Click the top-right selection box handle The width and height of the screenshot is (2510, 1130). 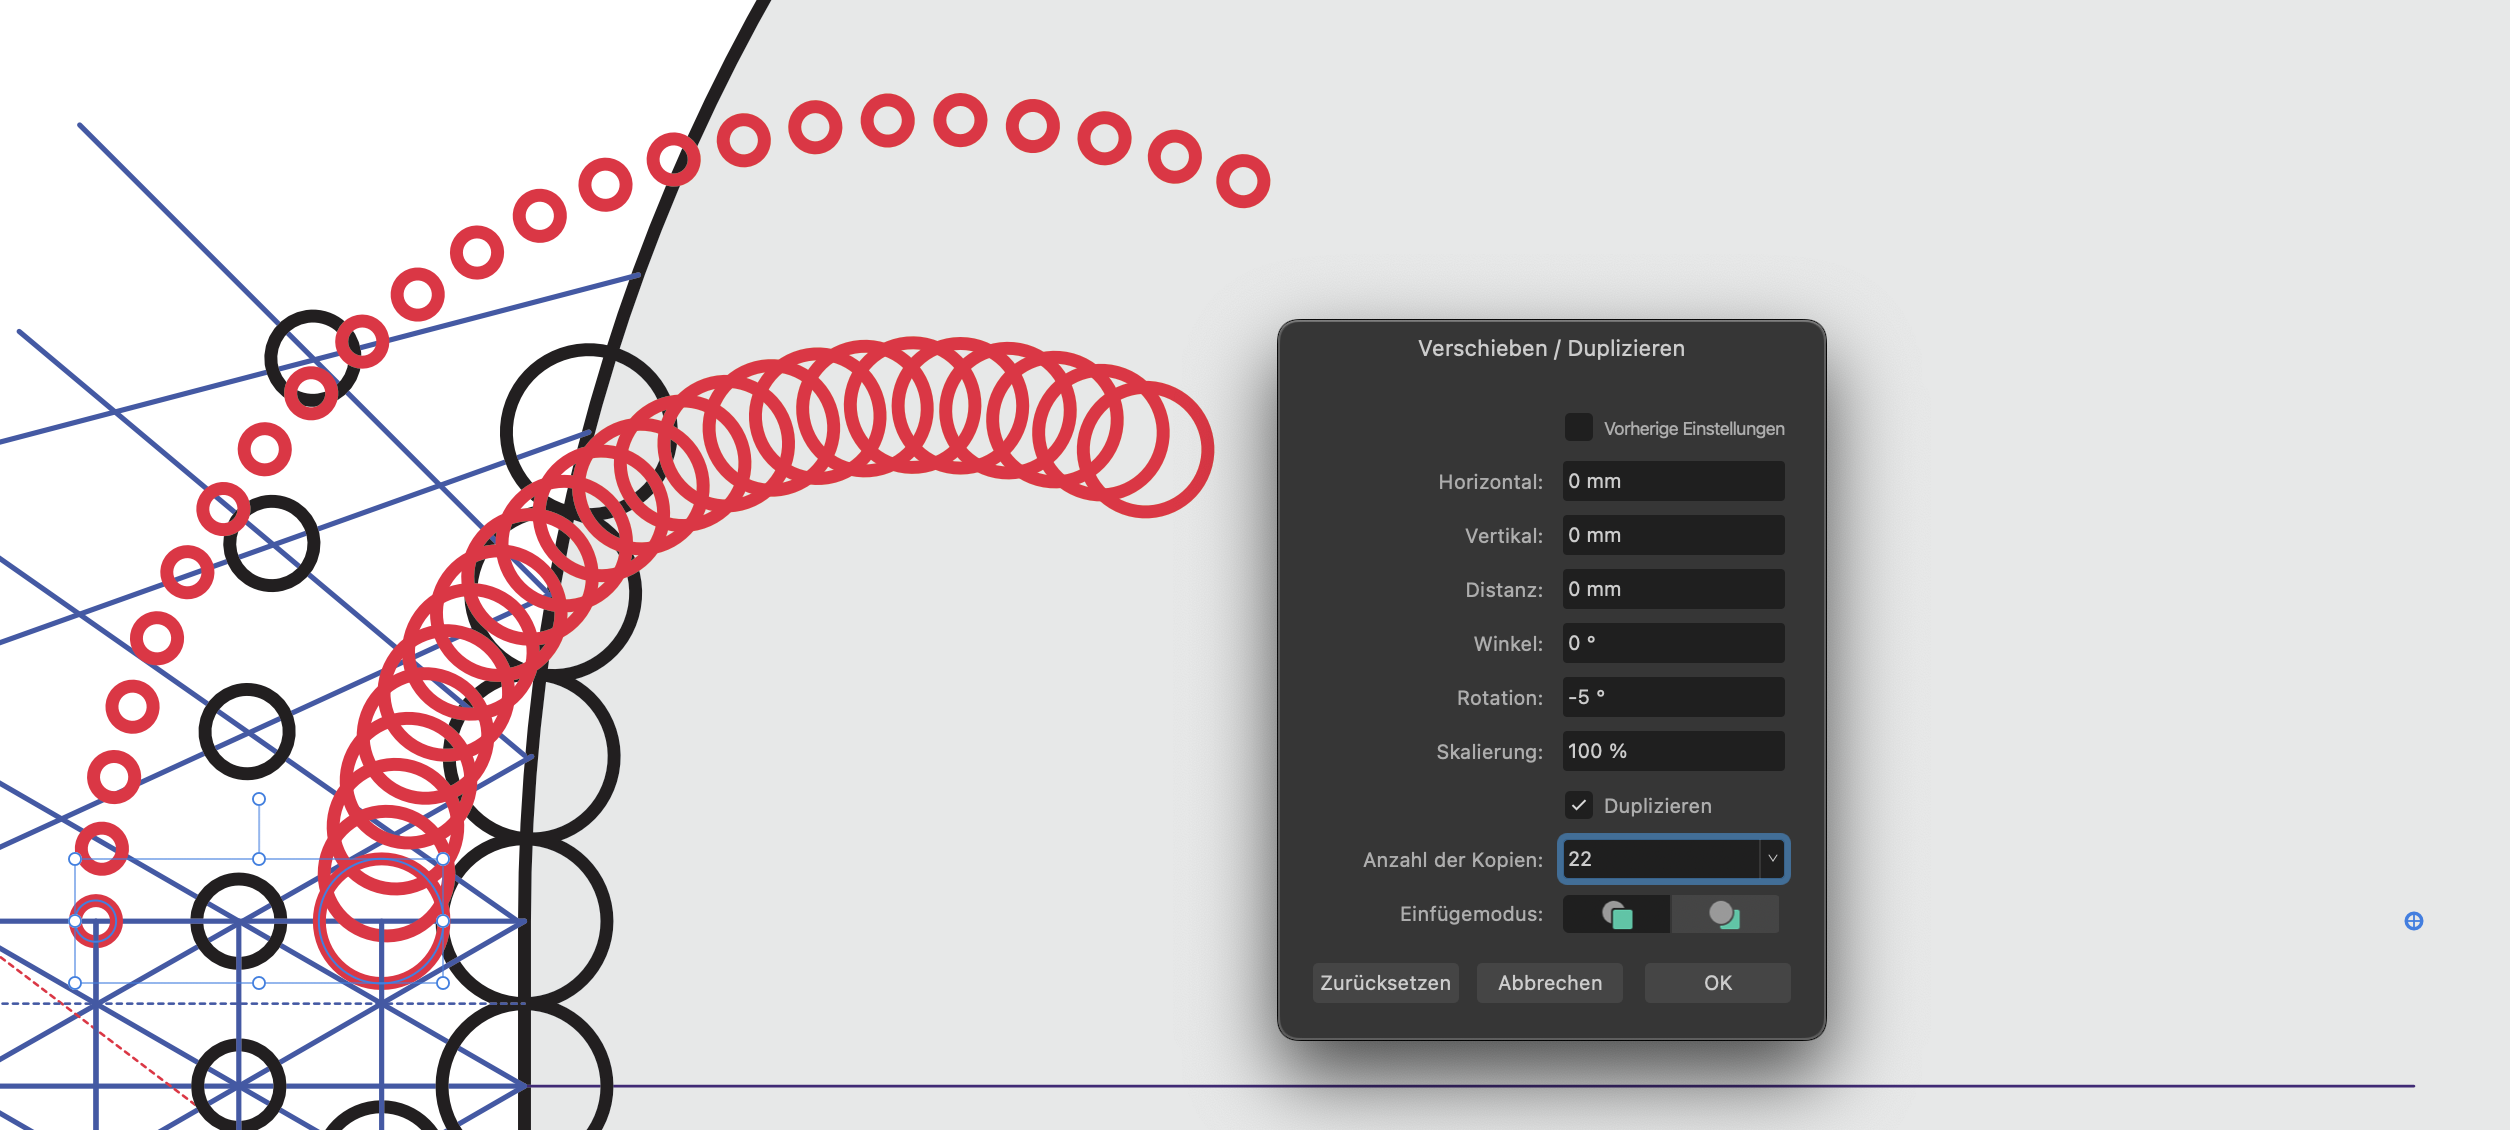[x=443, y=859]
